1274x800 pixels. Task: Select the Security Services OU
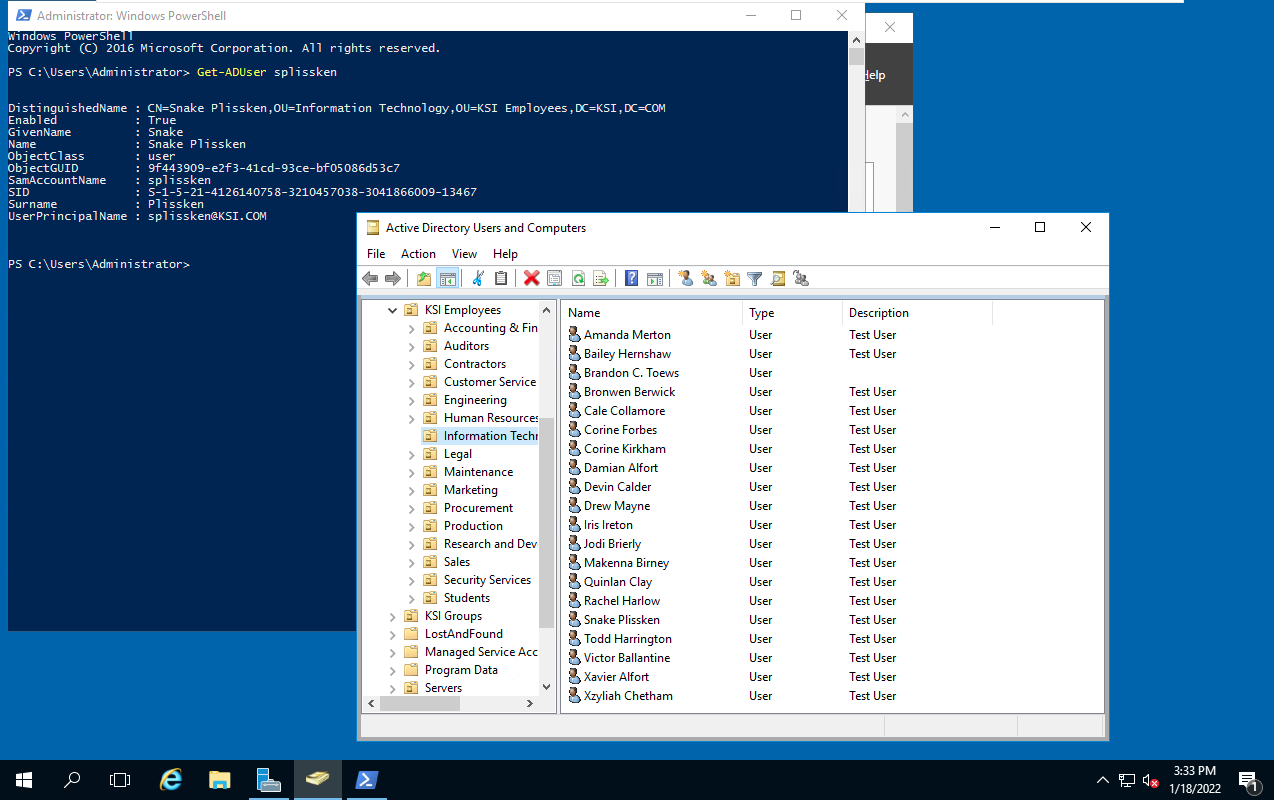pos(487,580)
